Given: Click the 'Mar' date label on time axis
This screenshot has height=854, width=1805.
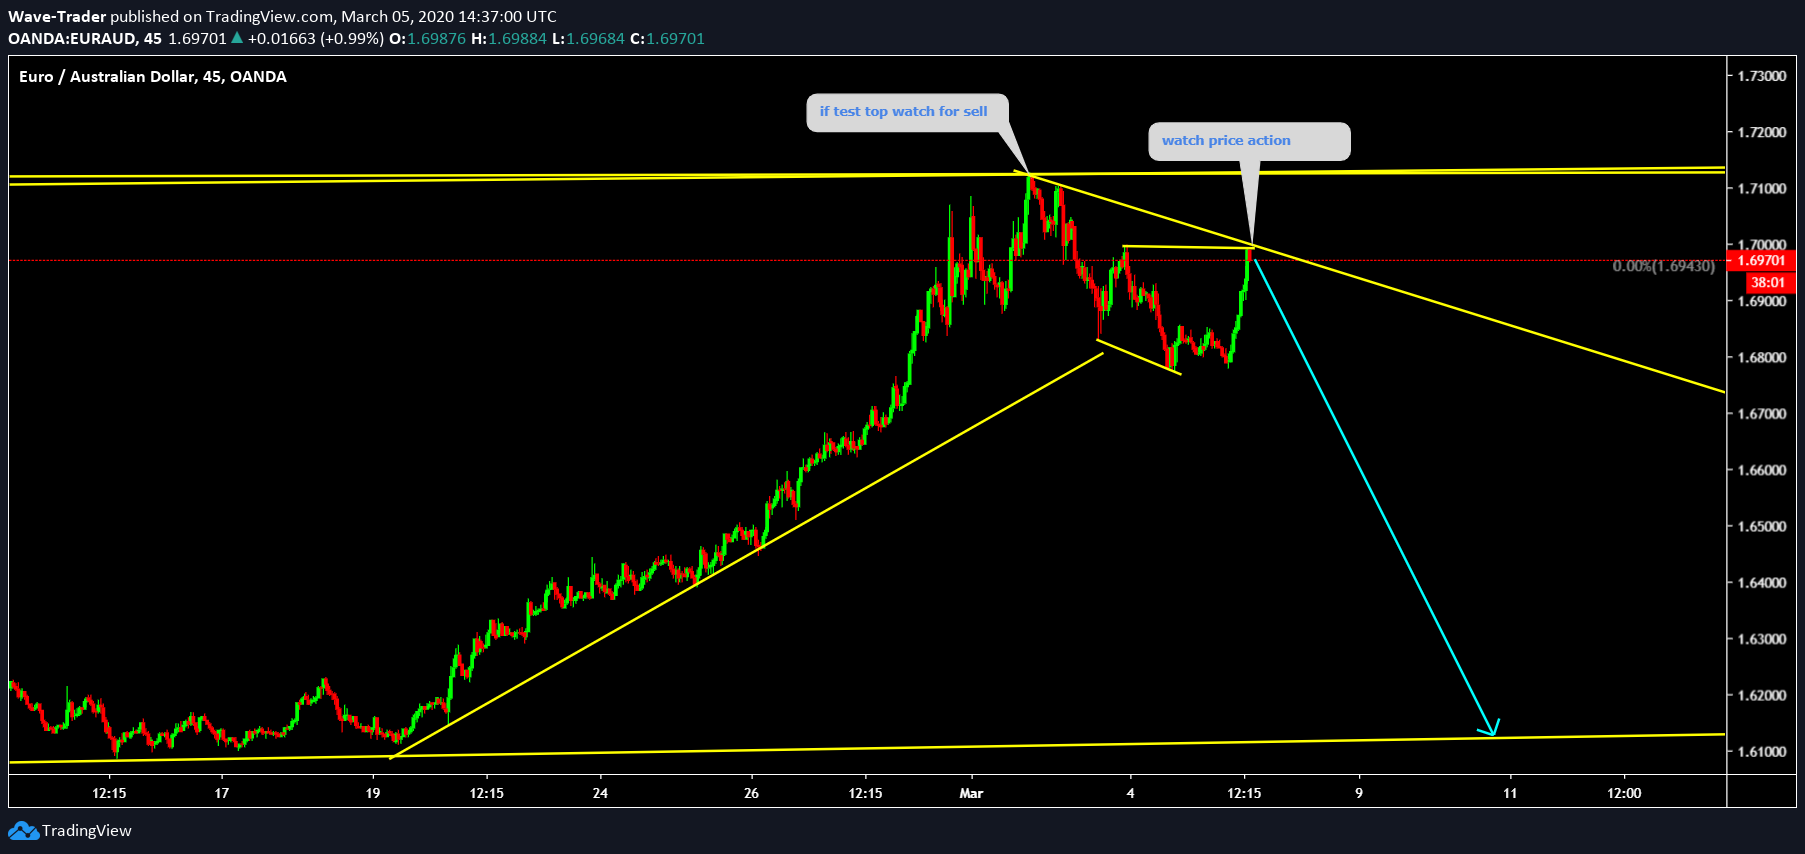Looking at the screenshot, I should (x=971, y=794).
